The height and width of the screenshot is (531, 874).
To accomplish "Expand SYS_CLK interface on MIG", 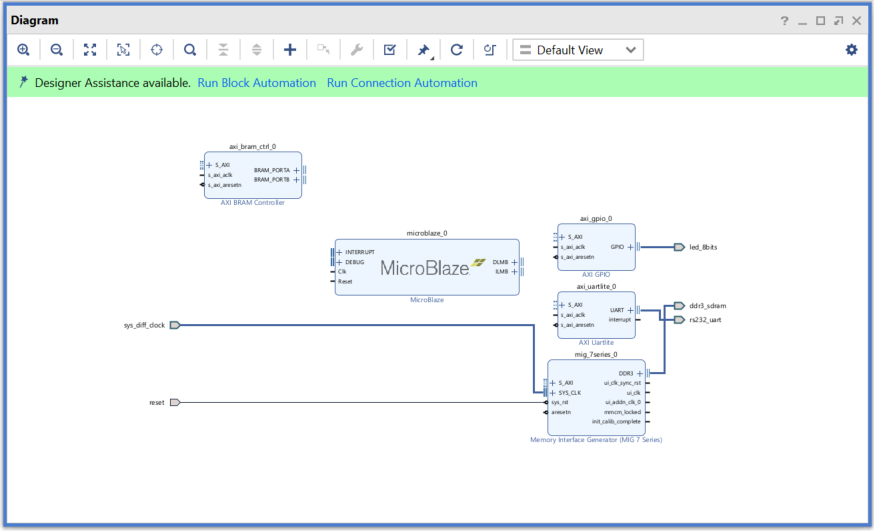I will pyautogui.click(x=552, y=393).
